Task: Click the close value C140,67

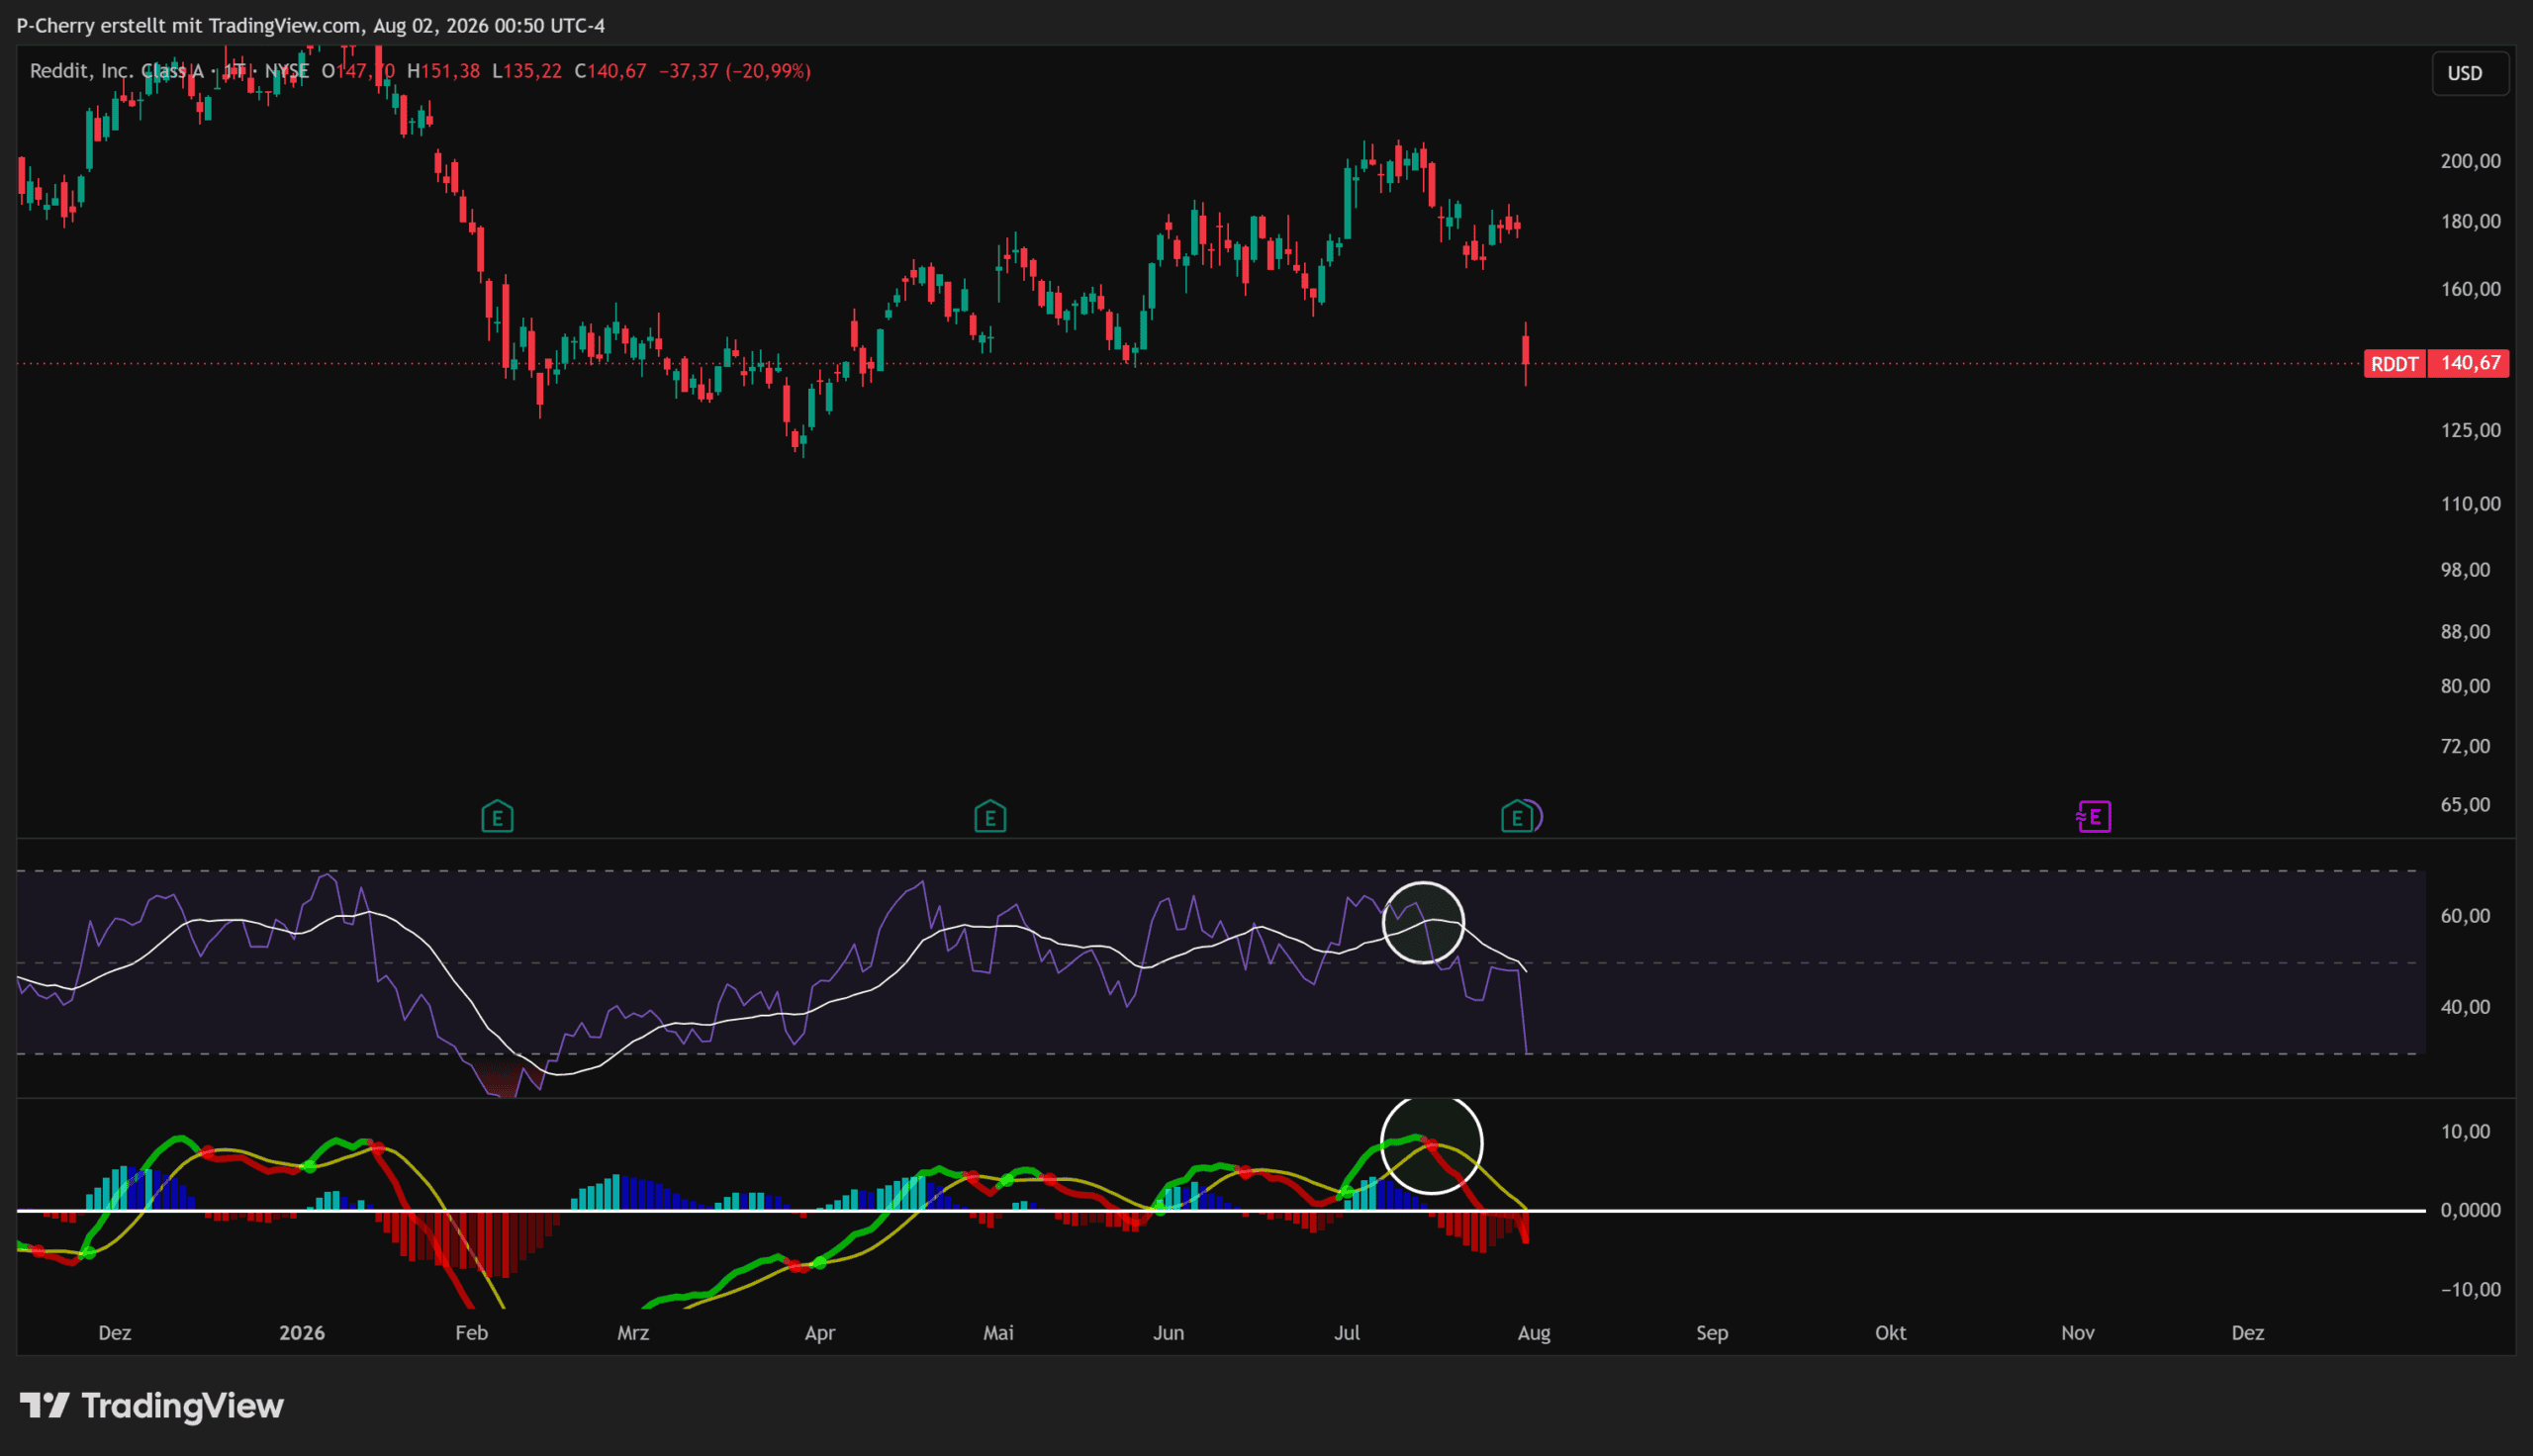Action: tap(610, 71)
